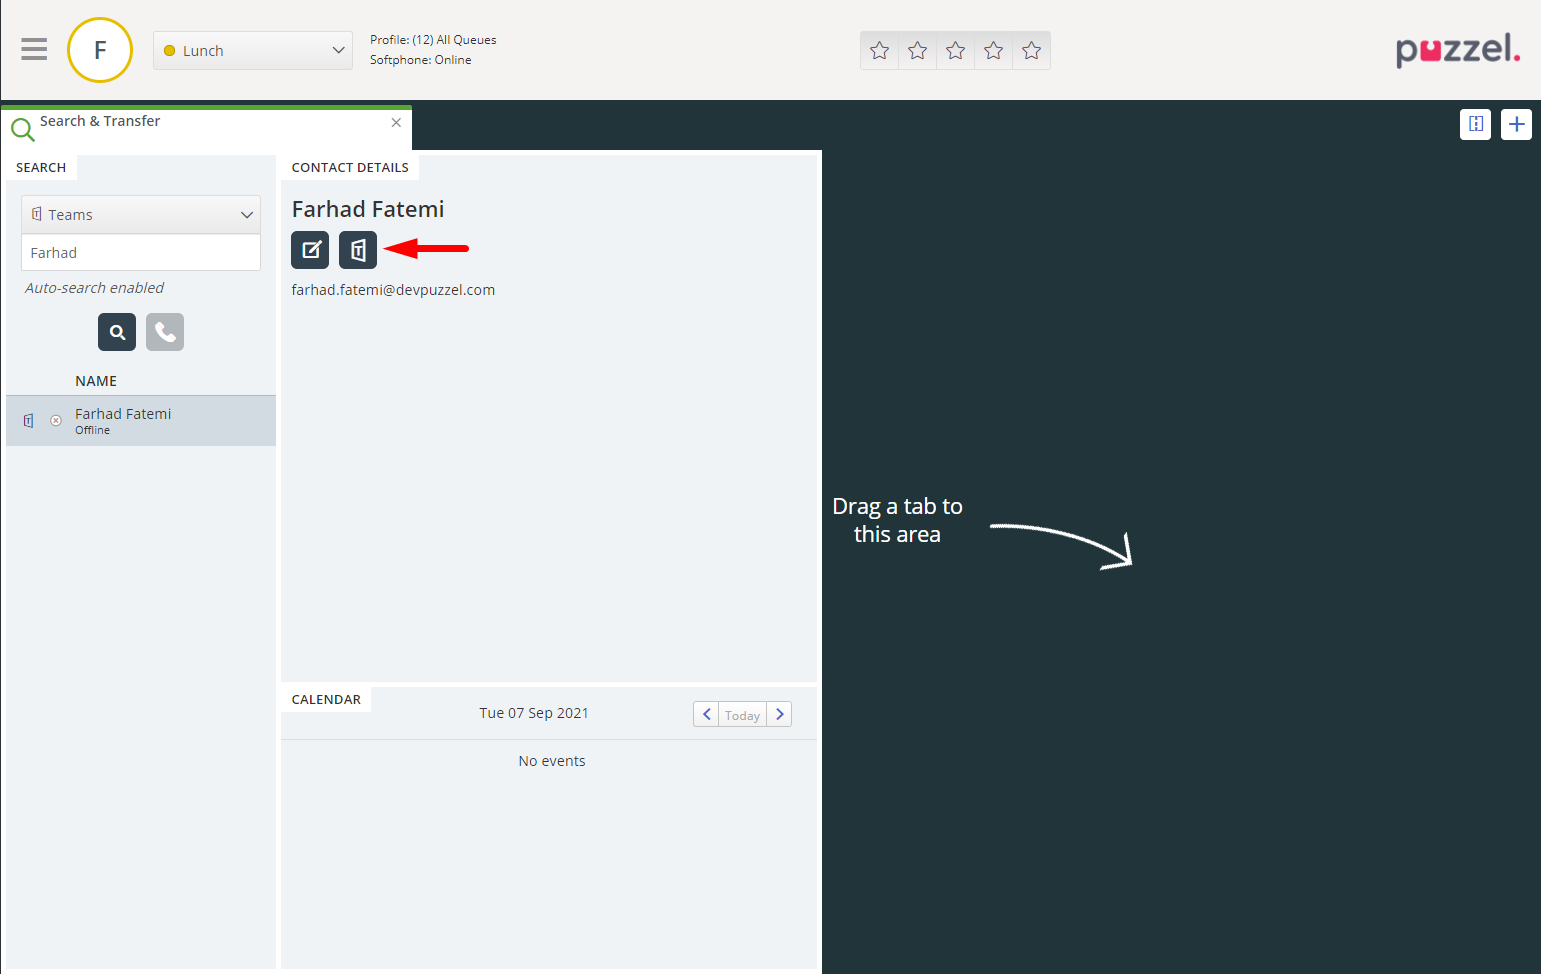Open the Lunch status dropdown
Viewport: 1541px width, 974px height.
click(x=253, y=50)
